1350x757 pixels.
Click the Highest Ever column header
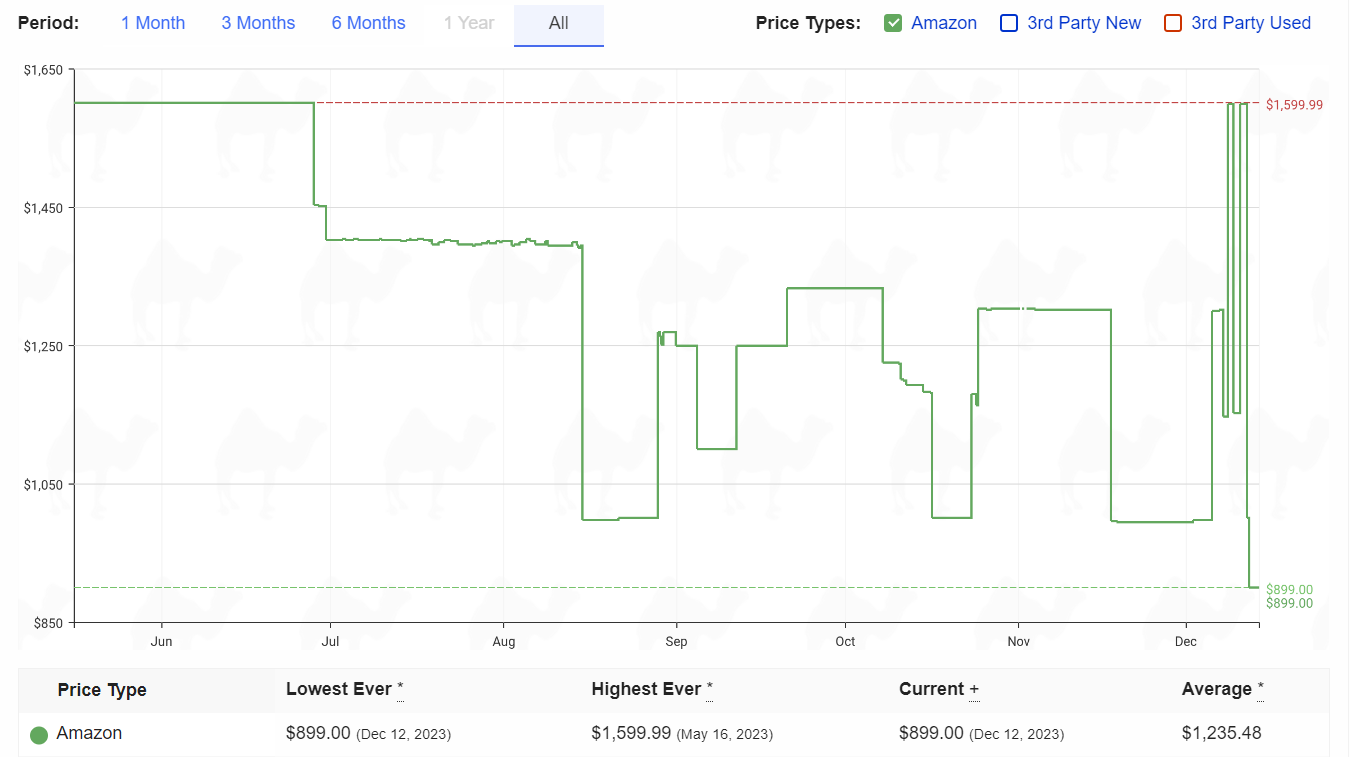[652, 689]
